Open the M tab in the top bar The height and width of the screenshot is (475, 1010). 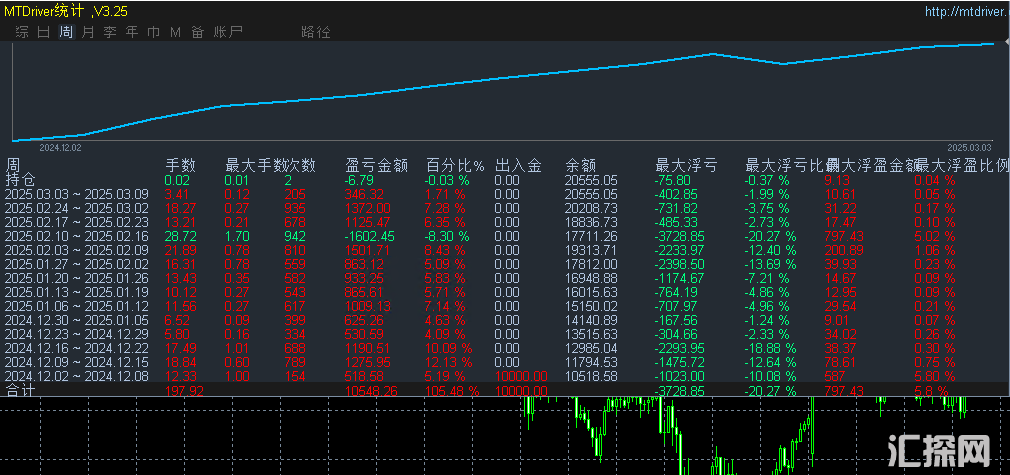pyautogui.click(x=175, y=32)
